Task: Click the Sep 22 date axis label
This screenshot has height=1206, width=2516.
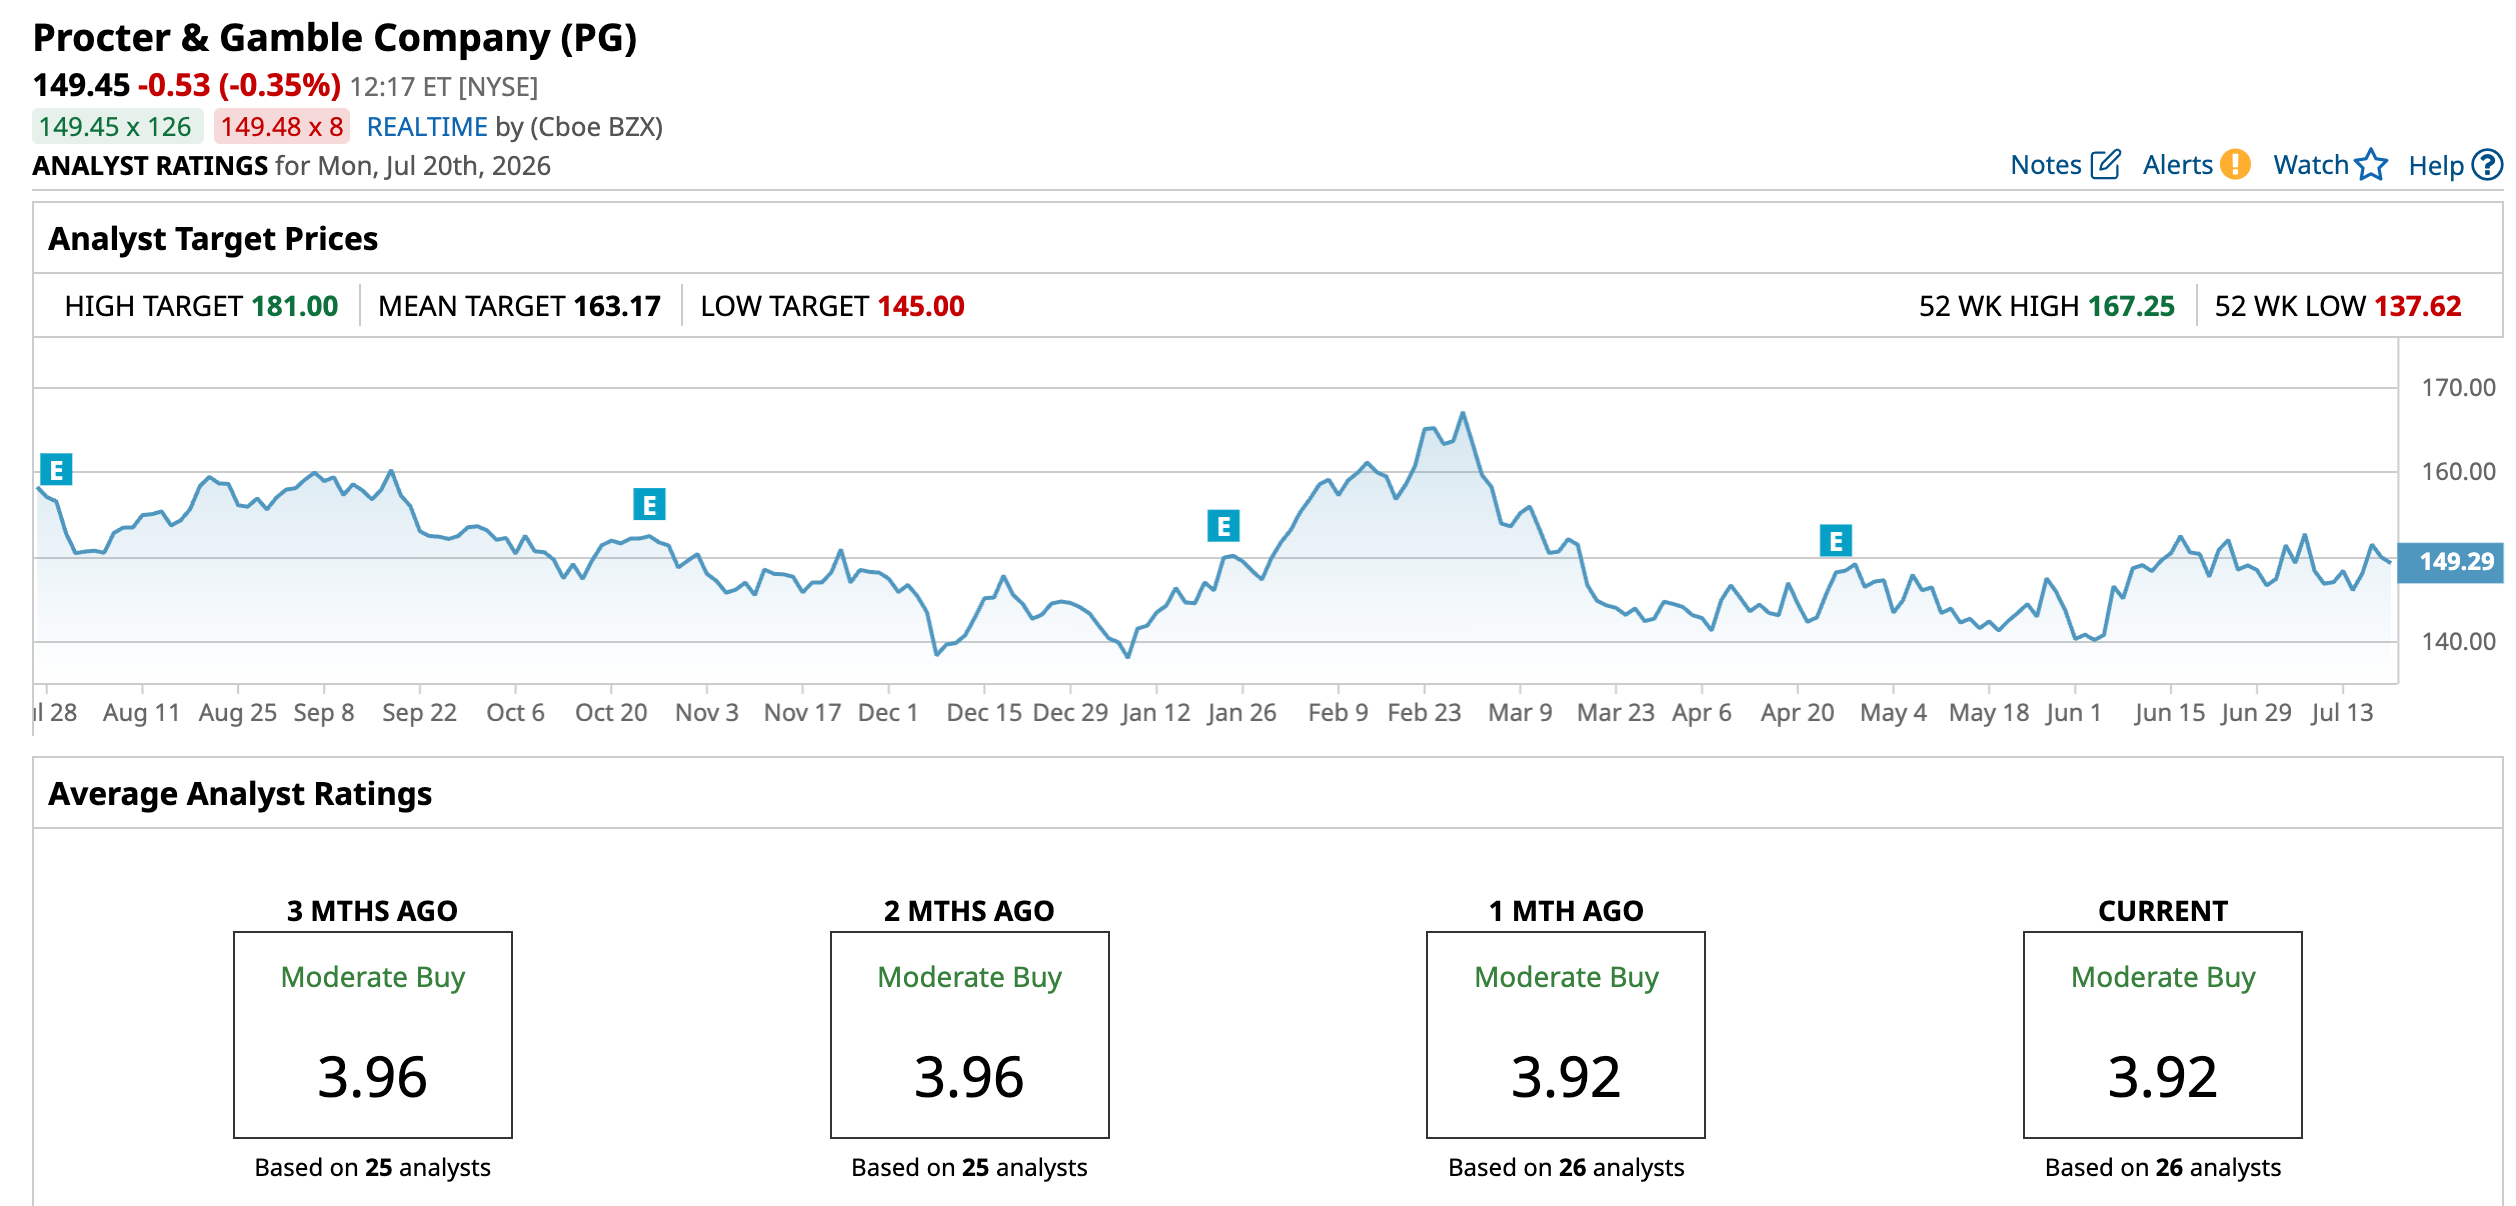Action: [x=419, y=713]
